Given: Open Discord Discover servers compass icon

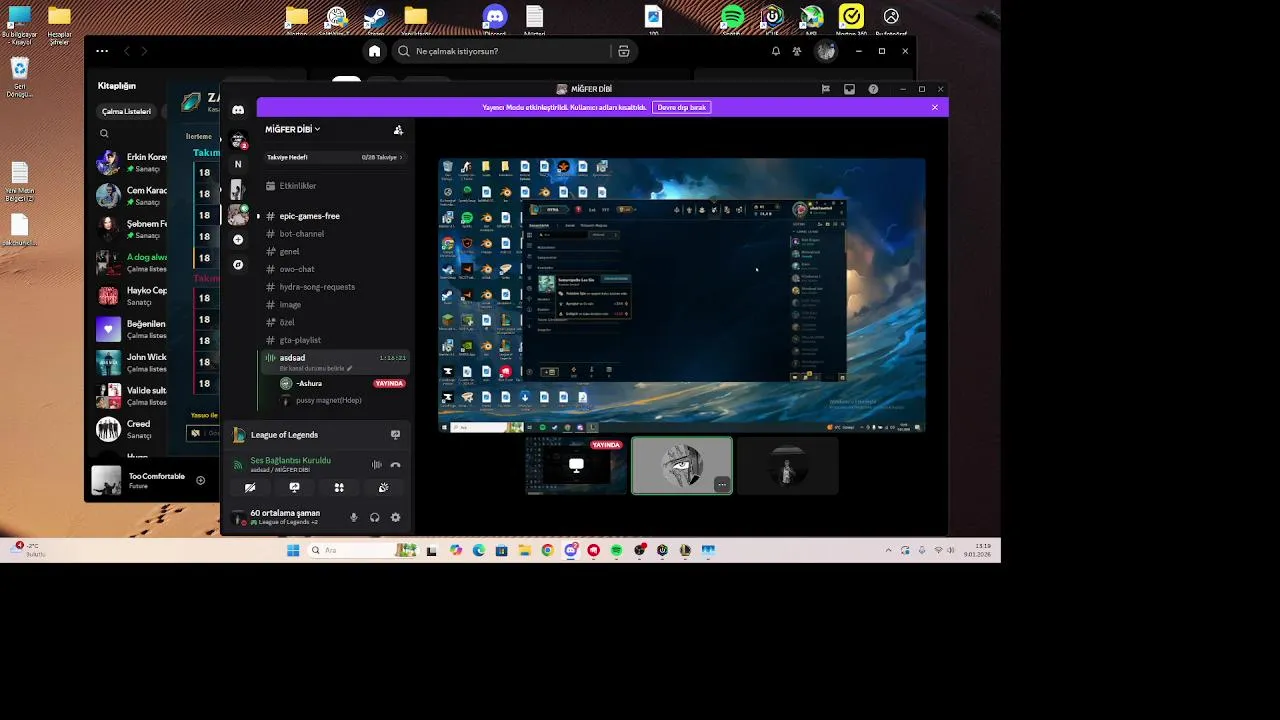Looking at the screenshot, I should point(238,265).
